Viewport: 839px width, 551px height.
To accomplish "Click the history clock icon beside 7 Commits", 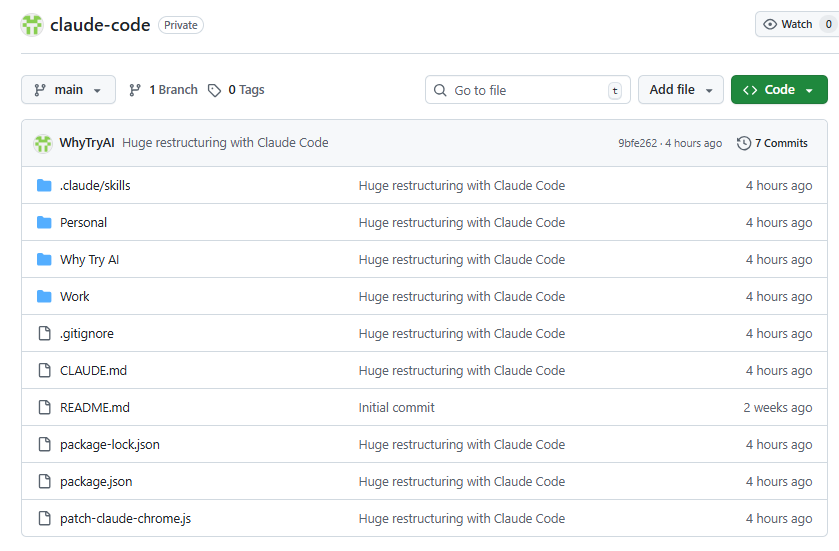I will (744, 143).
